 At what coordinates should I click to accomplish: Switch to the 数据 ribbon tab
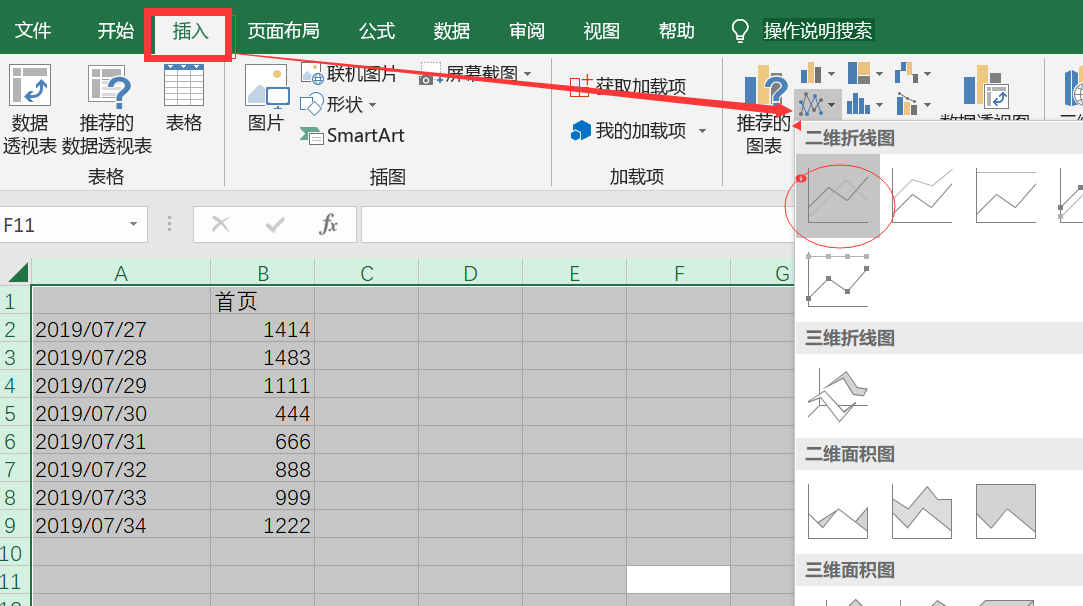(452, 30)
